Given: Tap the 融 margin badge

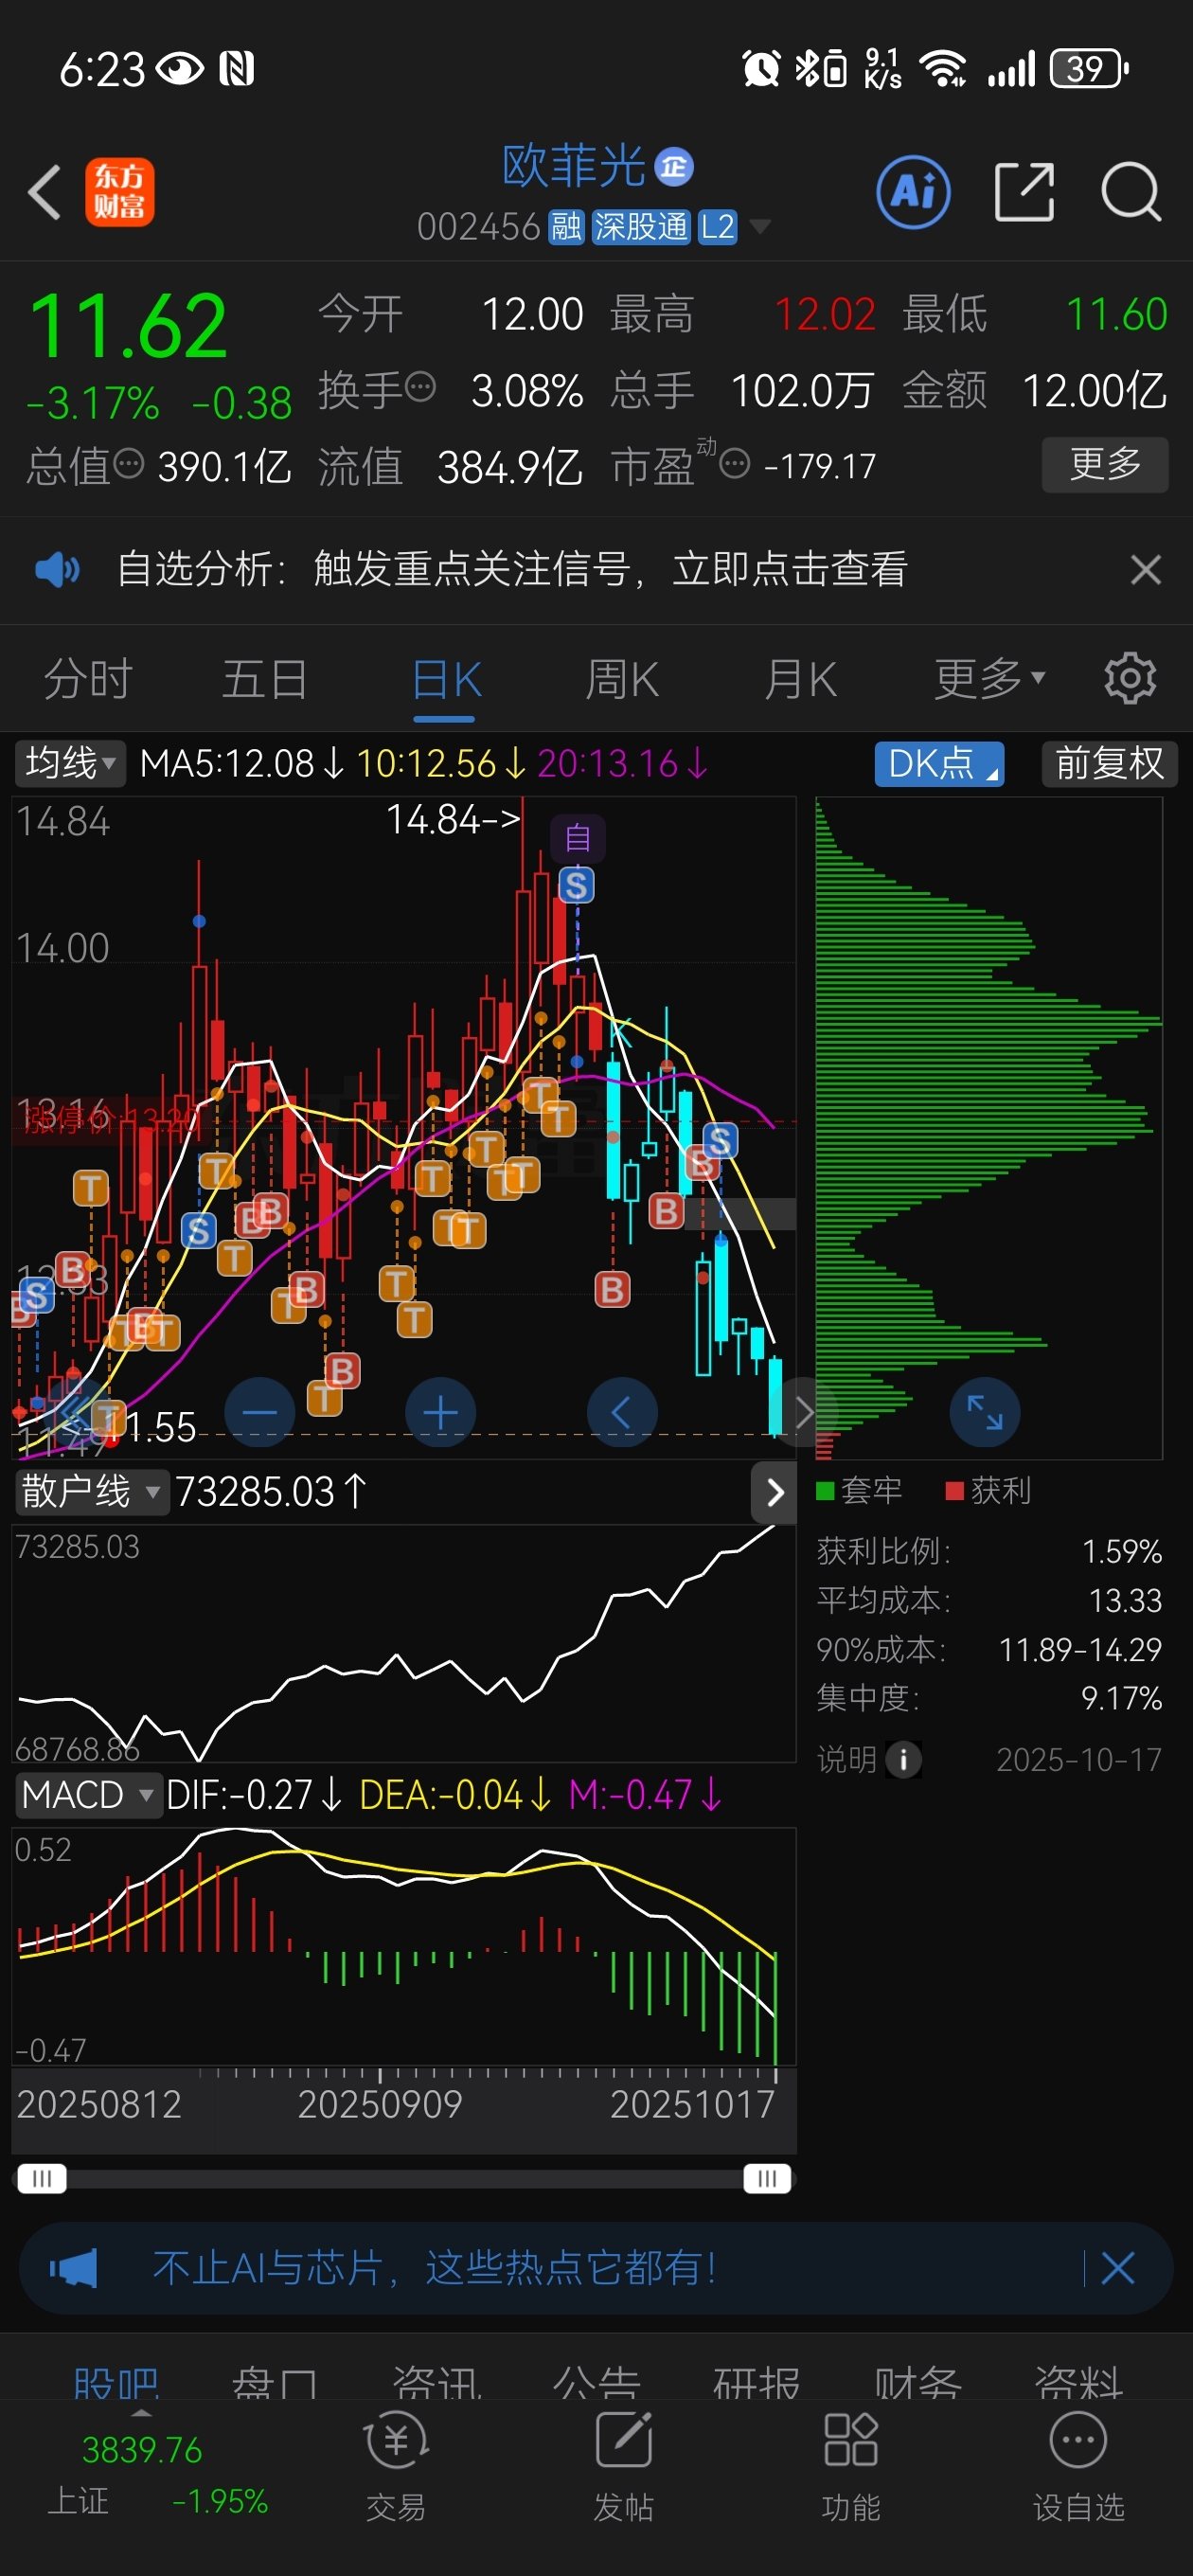Looking at the screenshot, I should pos(566,227).
